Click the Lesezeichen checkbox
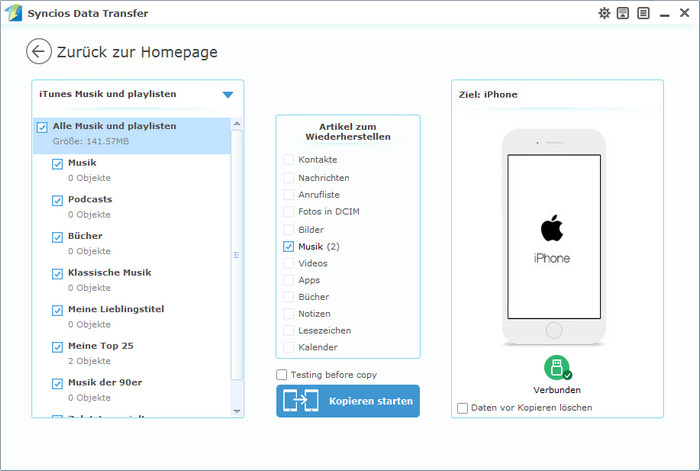The image size is (700, 471). tap(288, 331)
